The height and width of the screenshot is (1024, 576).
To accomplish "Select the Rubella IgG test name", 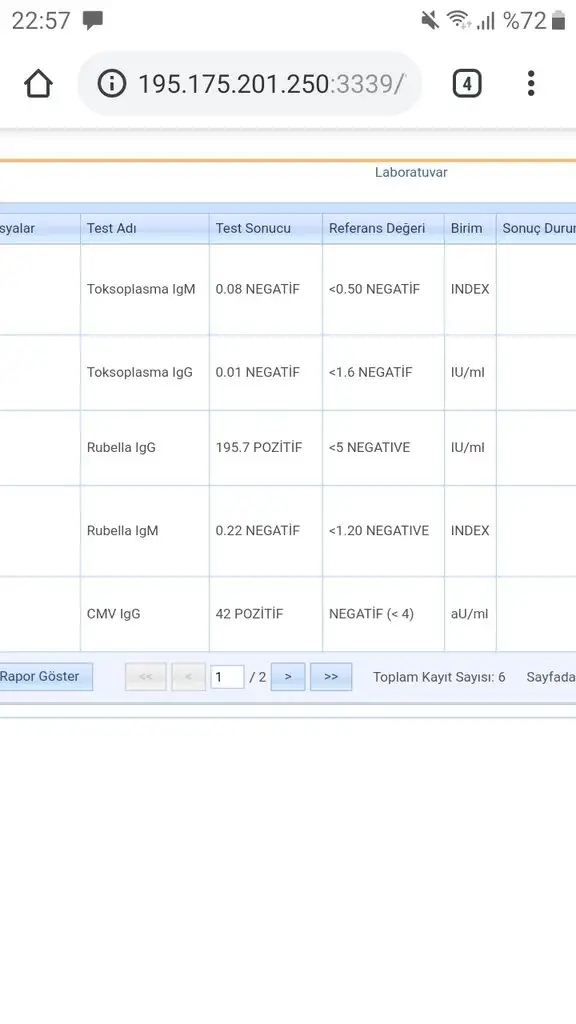I will click(x=121, y=447).
